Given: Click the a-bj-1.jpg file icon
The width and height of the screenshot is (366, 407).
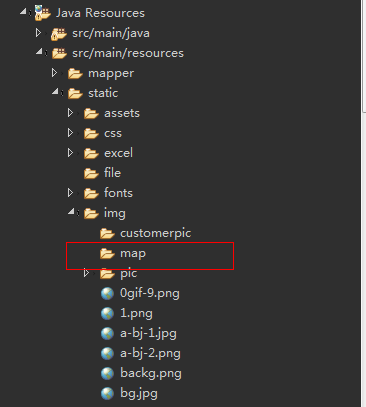Looking at the screenshot, I should [x=107, y=333].
